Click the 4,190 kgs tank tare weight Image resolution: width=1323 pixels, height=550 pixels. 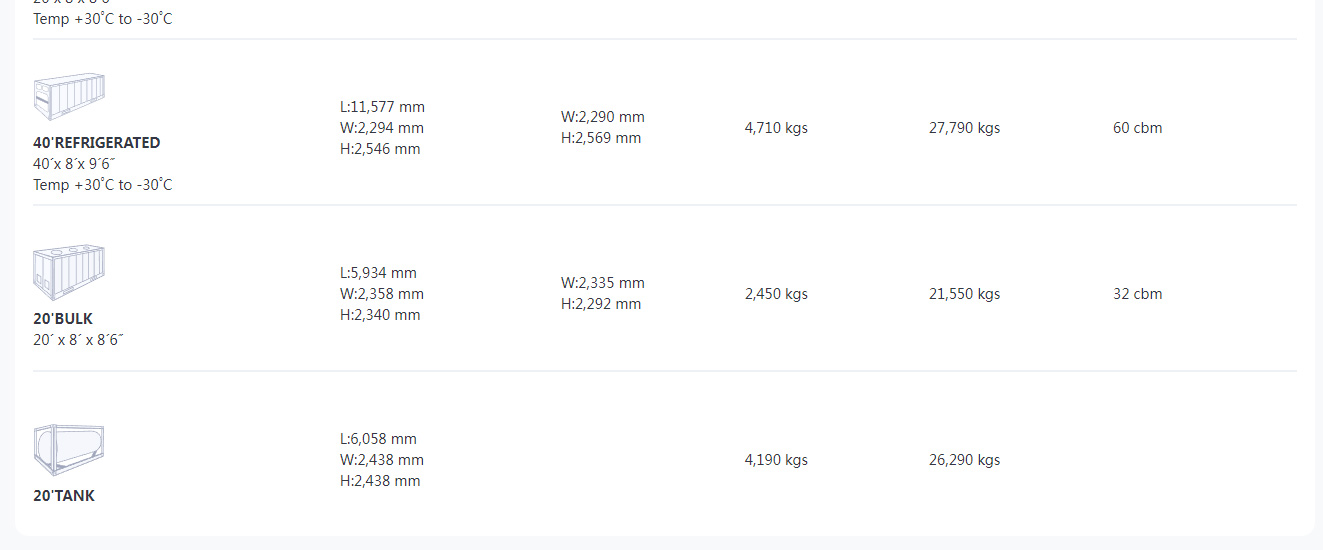(776, 460)
